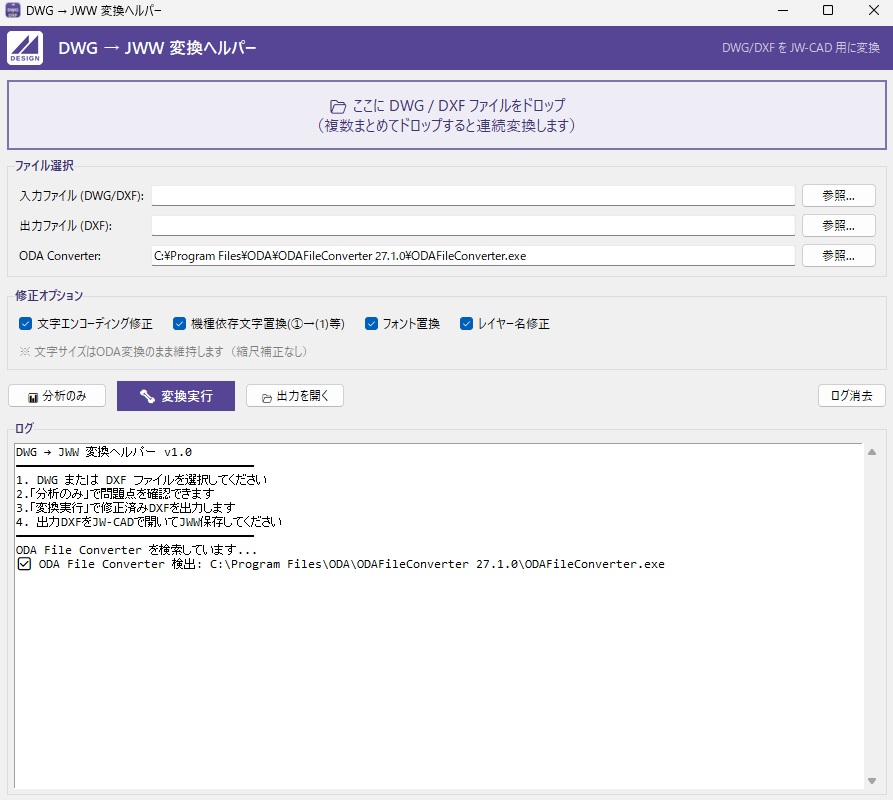This screenshot has height=800, width=893.
Task: Browse for the ODA Converter executable
Action: point(838,256)
